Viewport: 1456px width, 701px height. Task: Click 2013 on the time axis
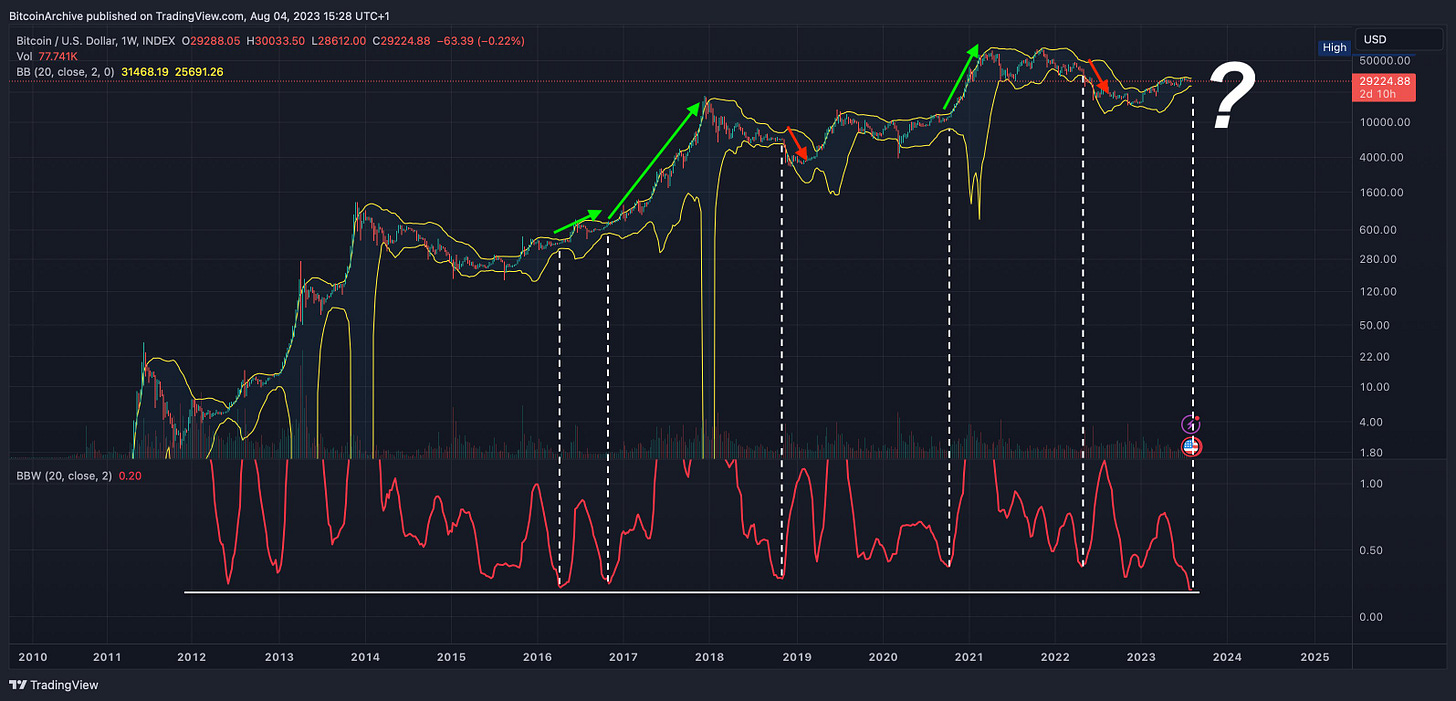tap(279, 656)
